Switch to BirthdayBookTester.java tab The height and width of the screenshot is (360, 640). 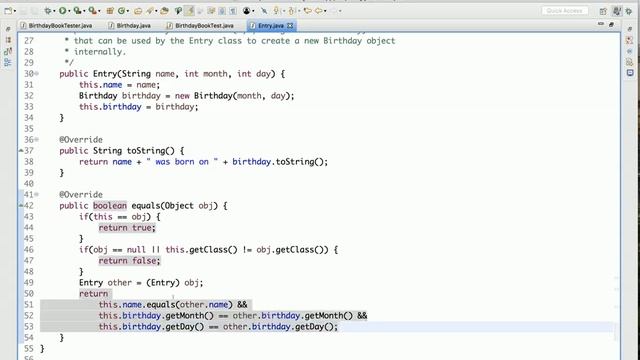[60, 25]
